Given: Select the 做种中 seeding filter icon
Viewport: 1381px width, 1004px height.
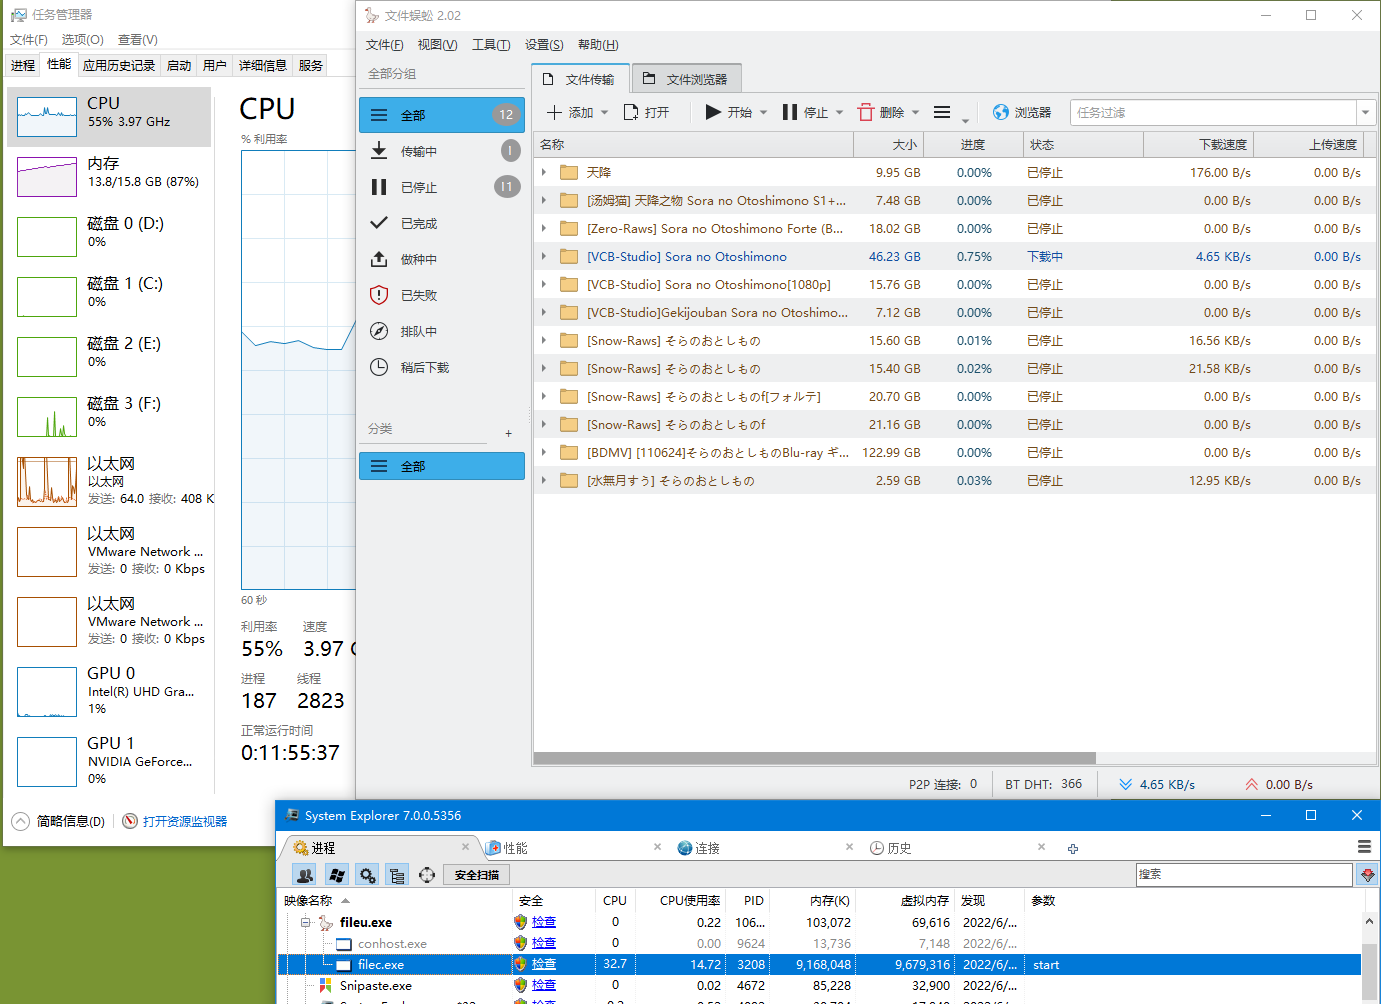Looking at the screenshot, I should tap(378, 259).
